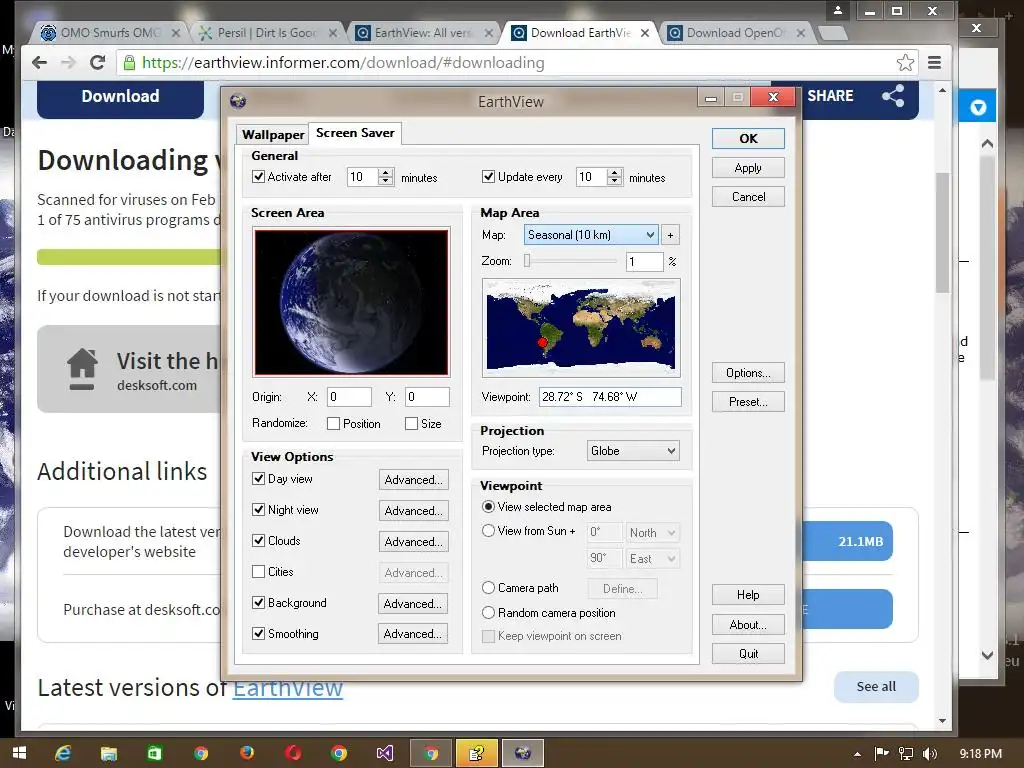Go back with the browser back arrow
The height and width of the screenshot is (768, 1024).
point(39,63)
